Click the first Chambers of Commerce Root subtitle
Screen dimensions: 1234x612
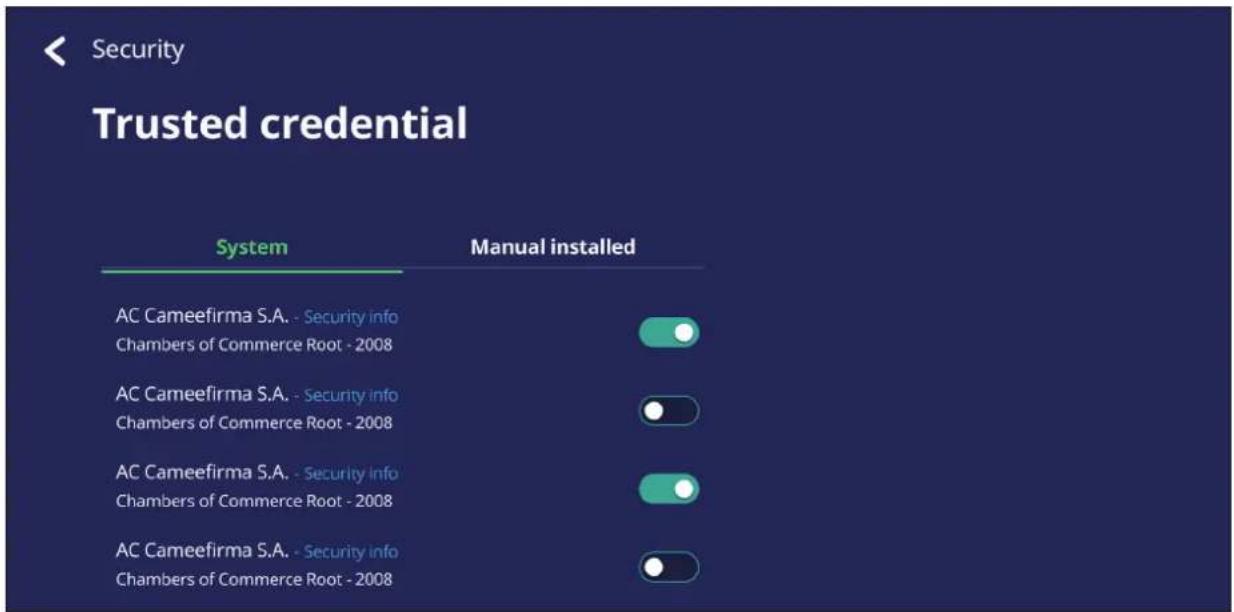tap(254, 346)
